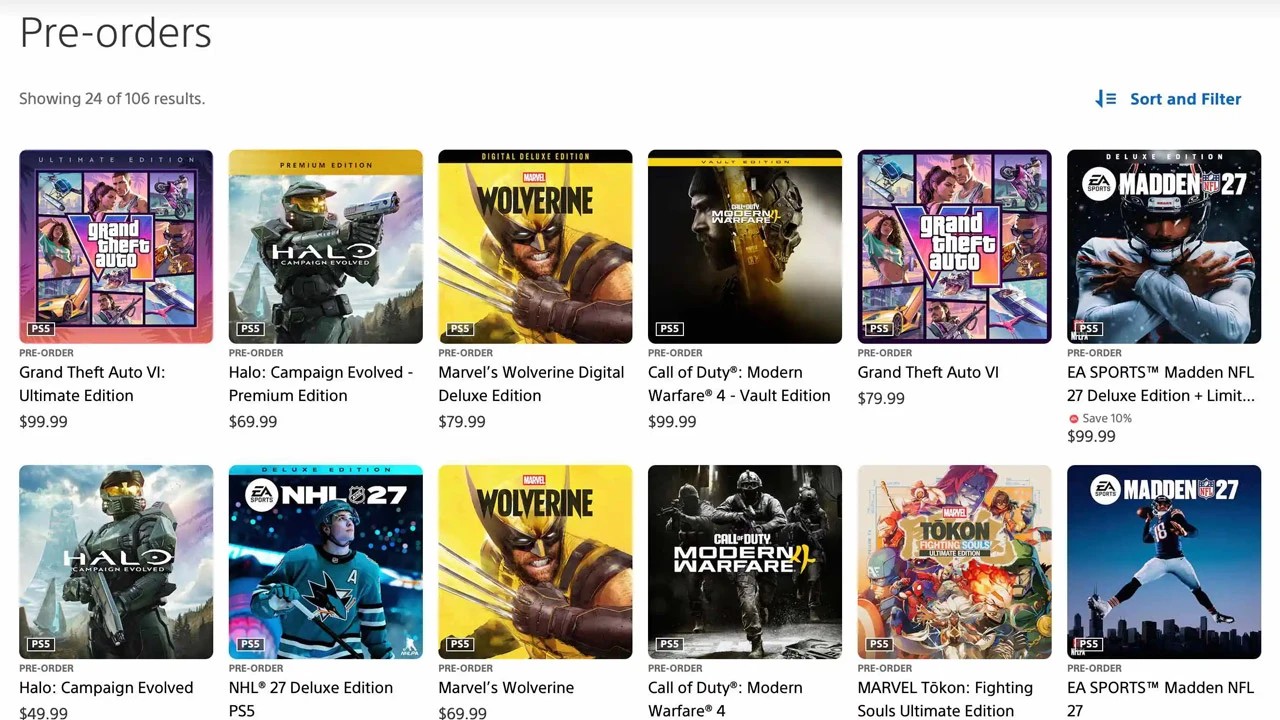This screenshot has width=1280, height=720.
Task: Open the 'Halo: Campaign Evolved - Premium Edition' title
Action: click(x=321, y=384)
